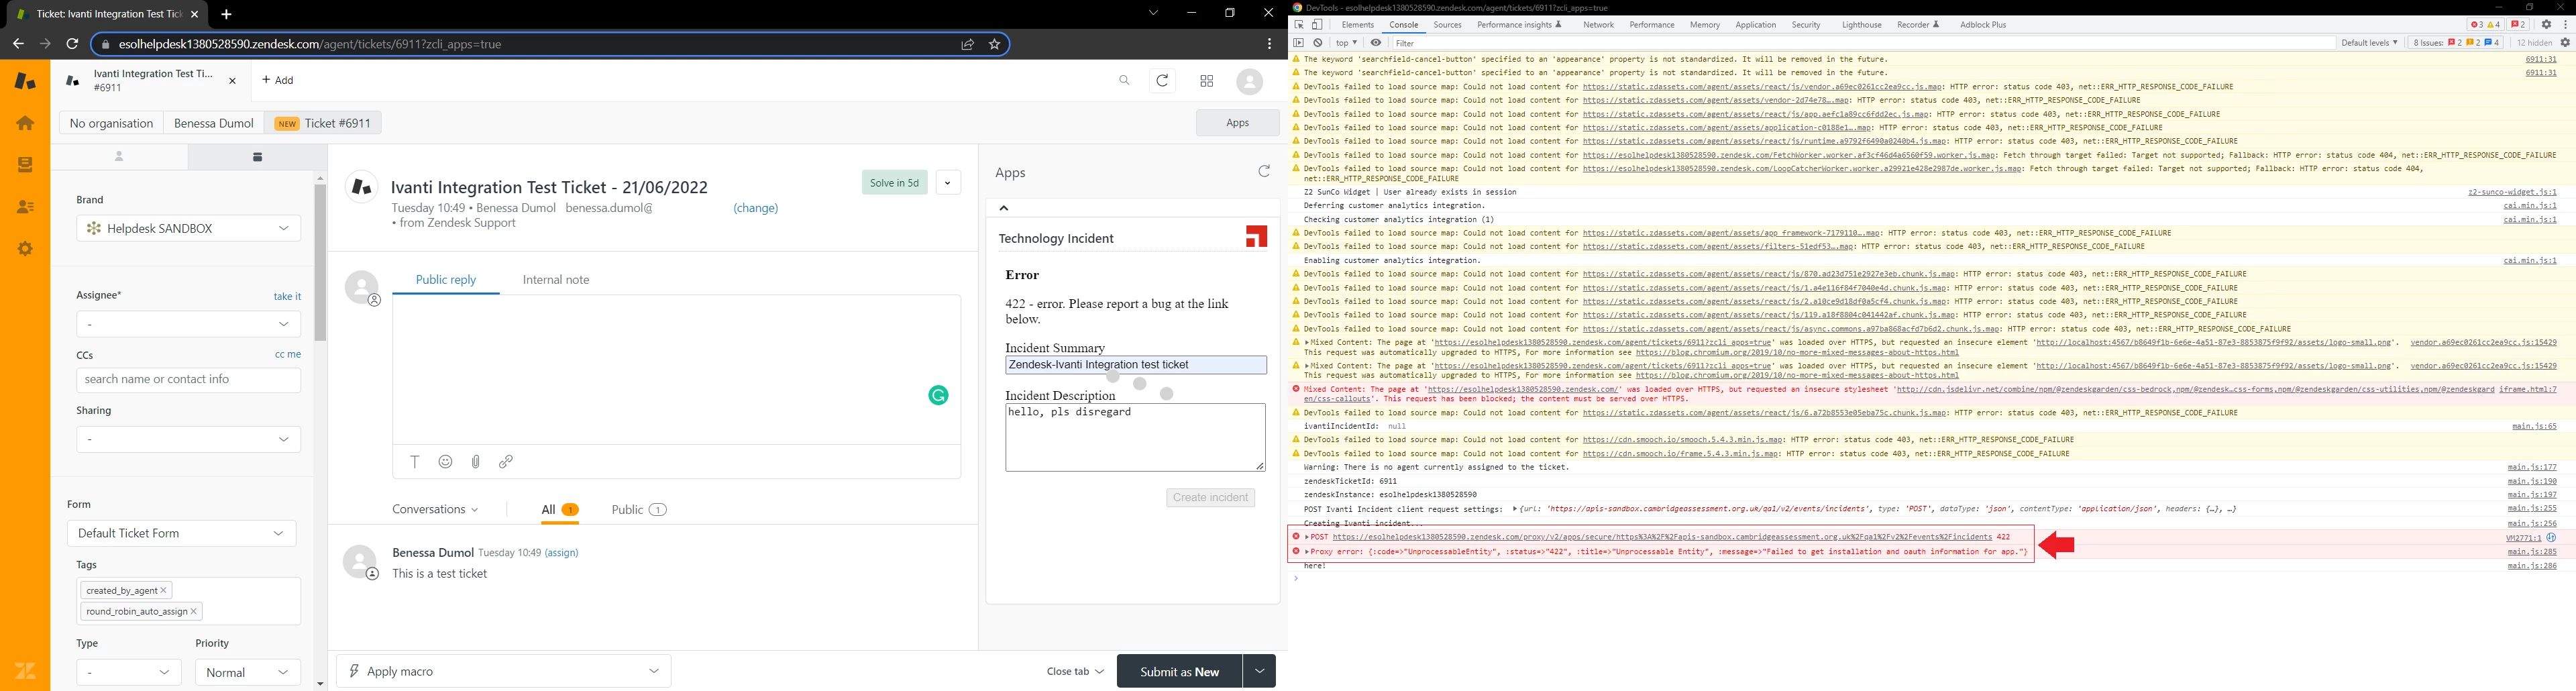Toggle DevTools device toolbar icon
2576x691 pixels.
point(1317,25)
